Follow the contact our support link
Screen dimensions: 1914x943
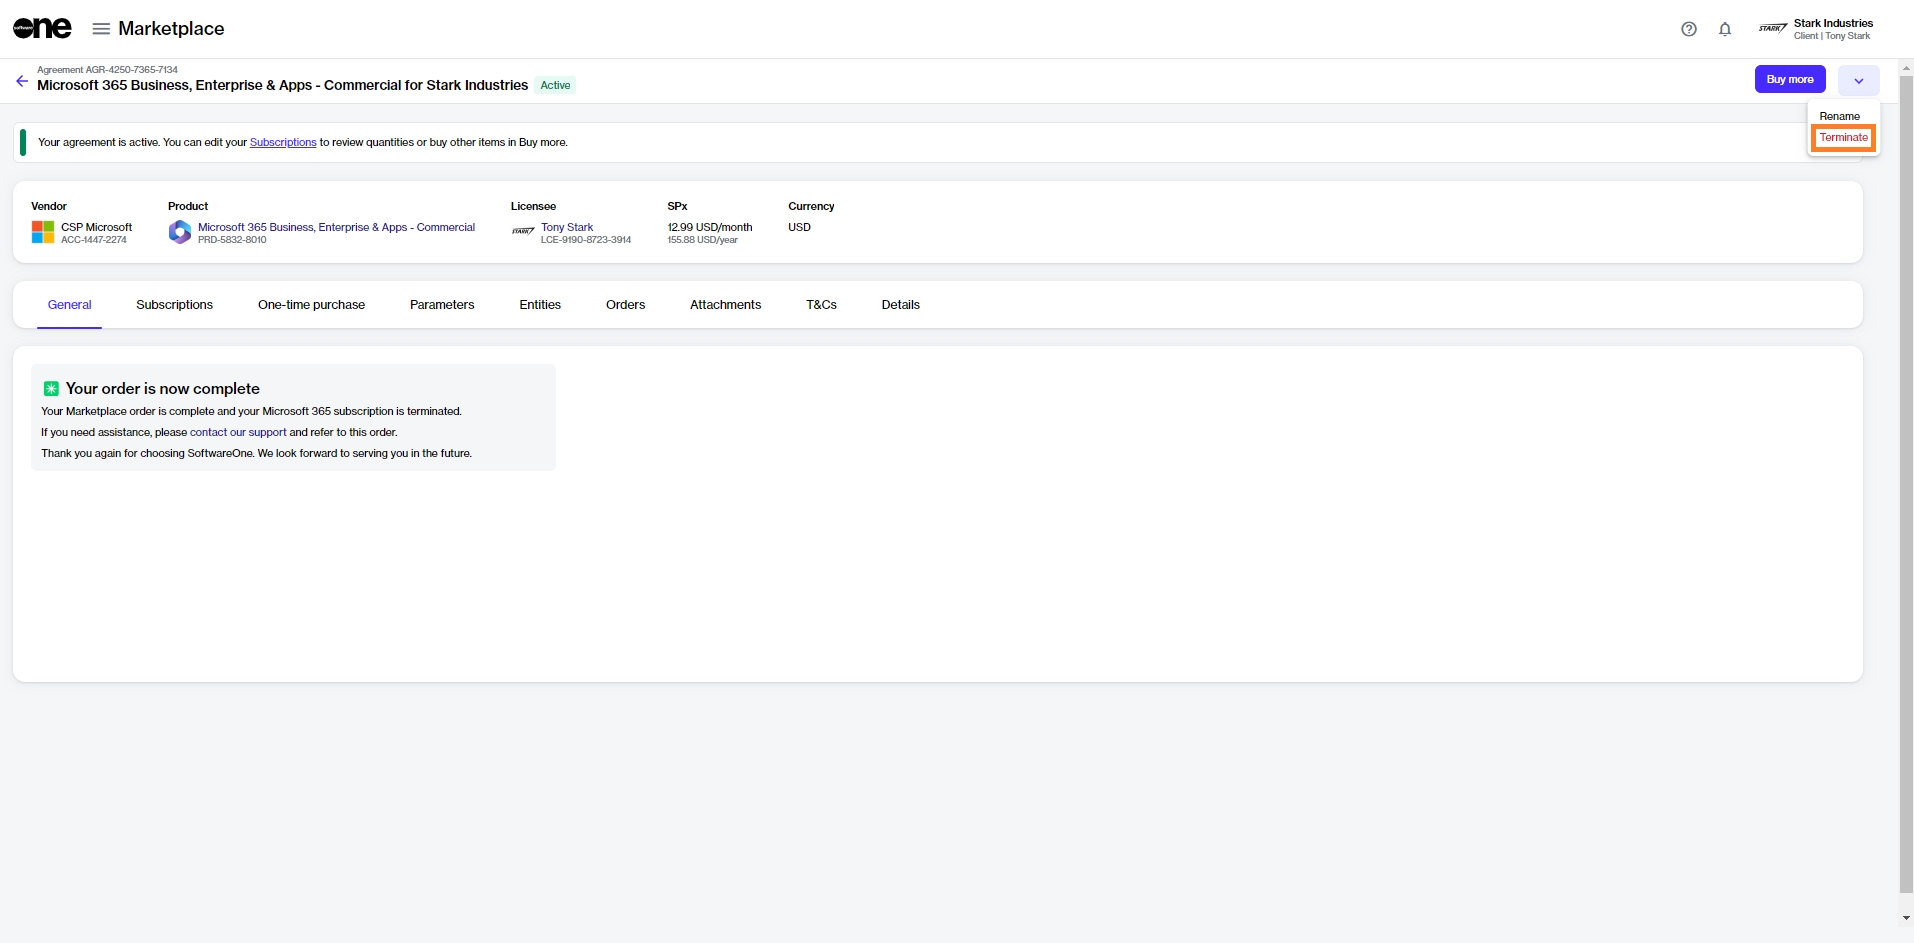click(x=238, y=433)
